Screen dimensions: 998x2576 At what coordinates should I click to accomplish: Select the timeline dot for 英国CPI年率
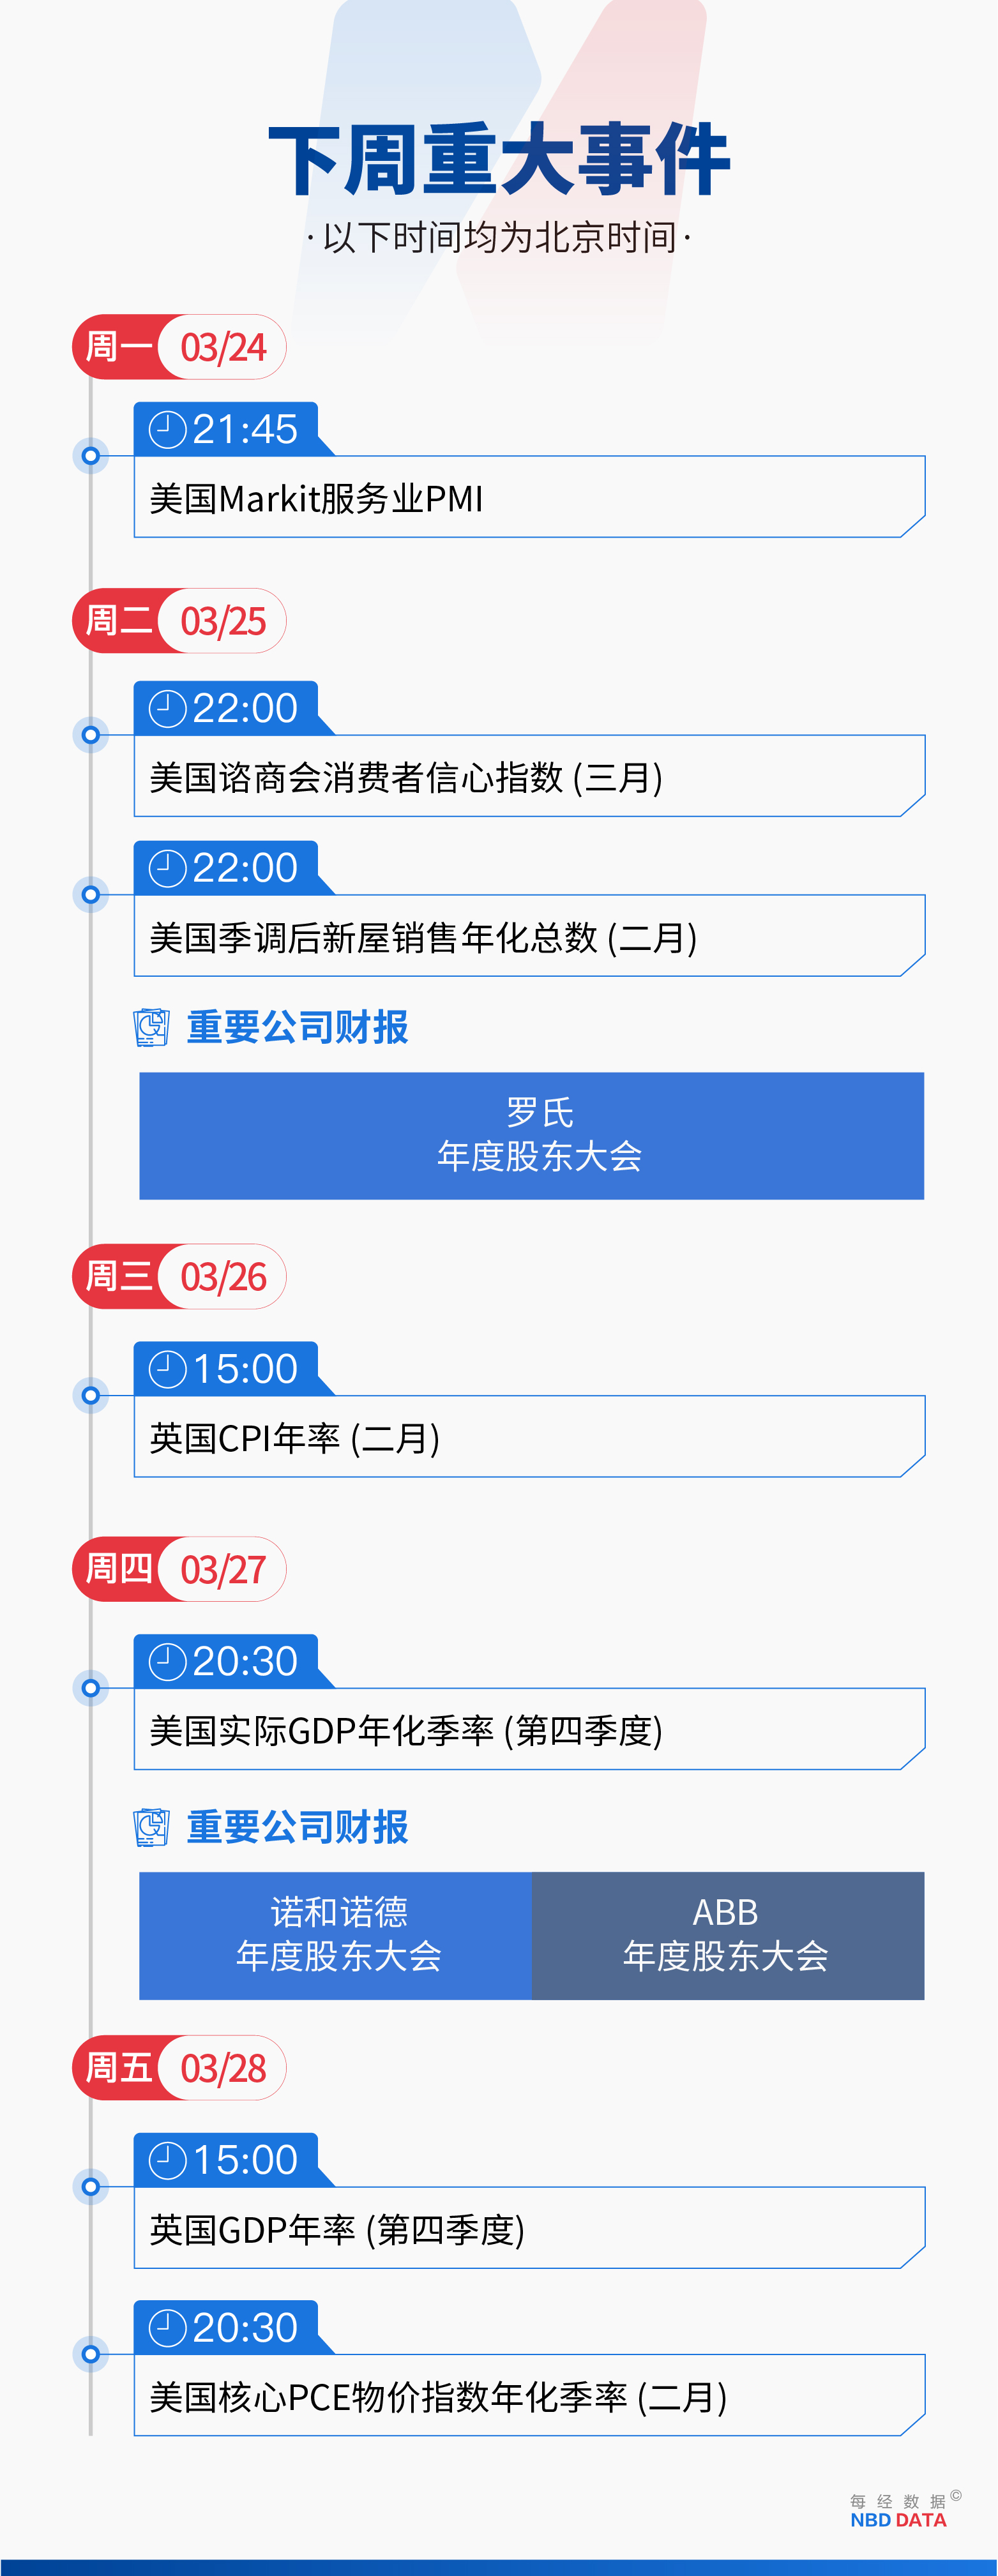coord(91,1395)
